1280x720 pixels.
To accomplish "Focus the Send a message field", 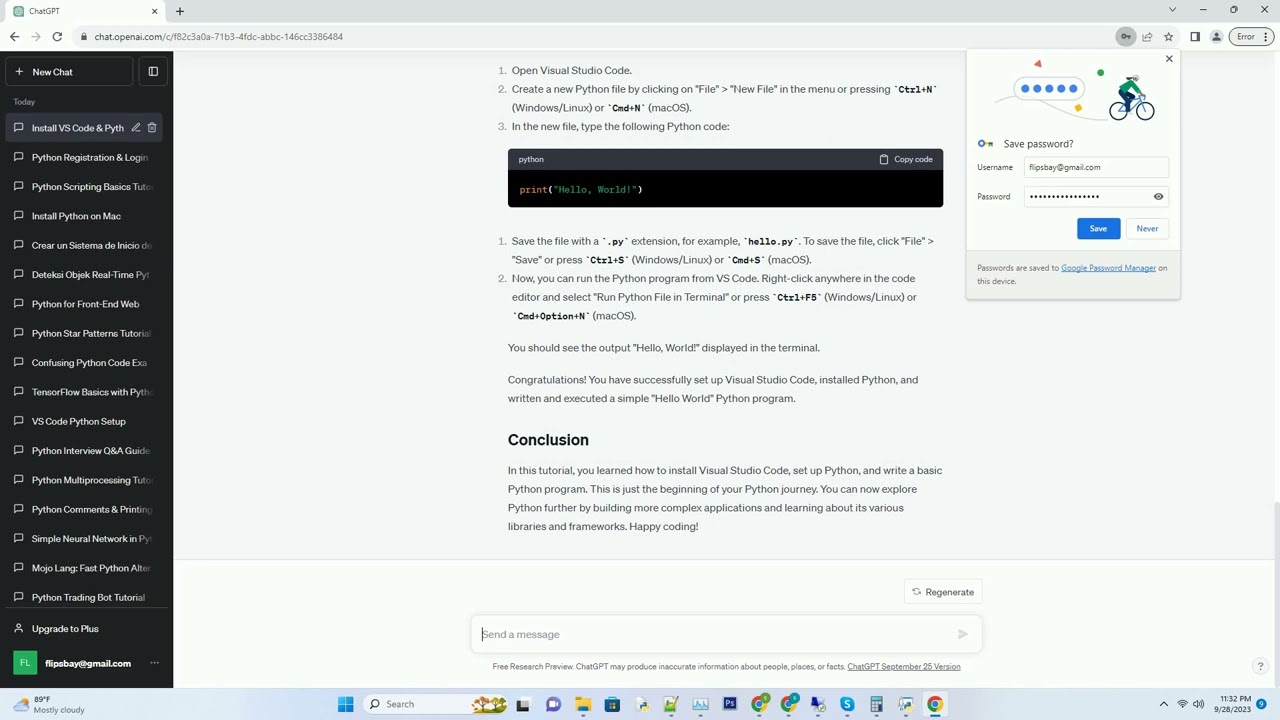I will pos(726,634).
